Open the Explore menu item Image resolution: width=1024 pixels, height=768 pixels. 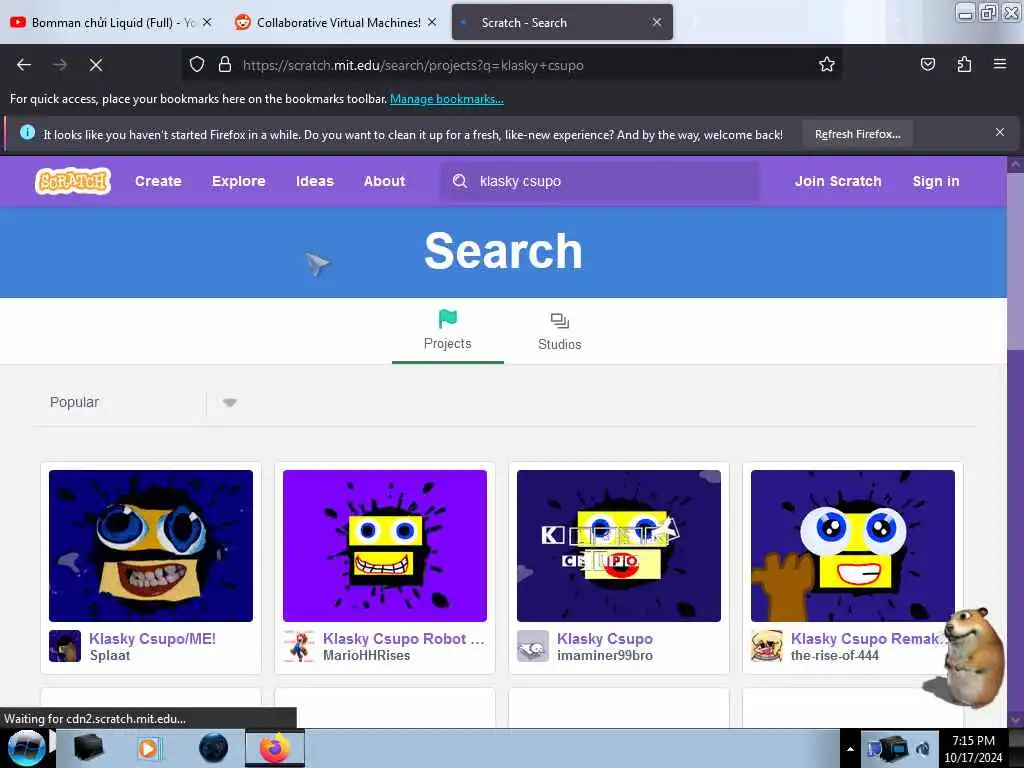coord(238,182)
